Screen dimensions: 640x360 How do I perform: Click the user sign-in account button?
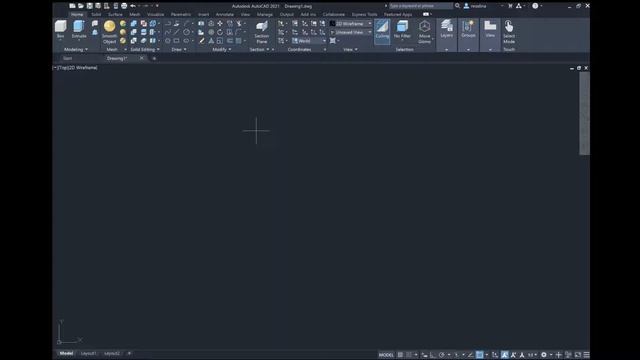pos(475,6)
